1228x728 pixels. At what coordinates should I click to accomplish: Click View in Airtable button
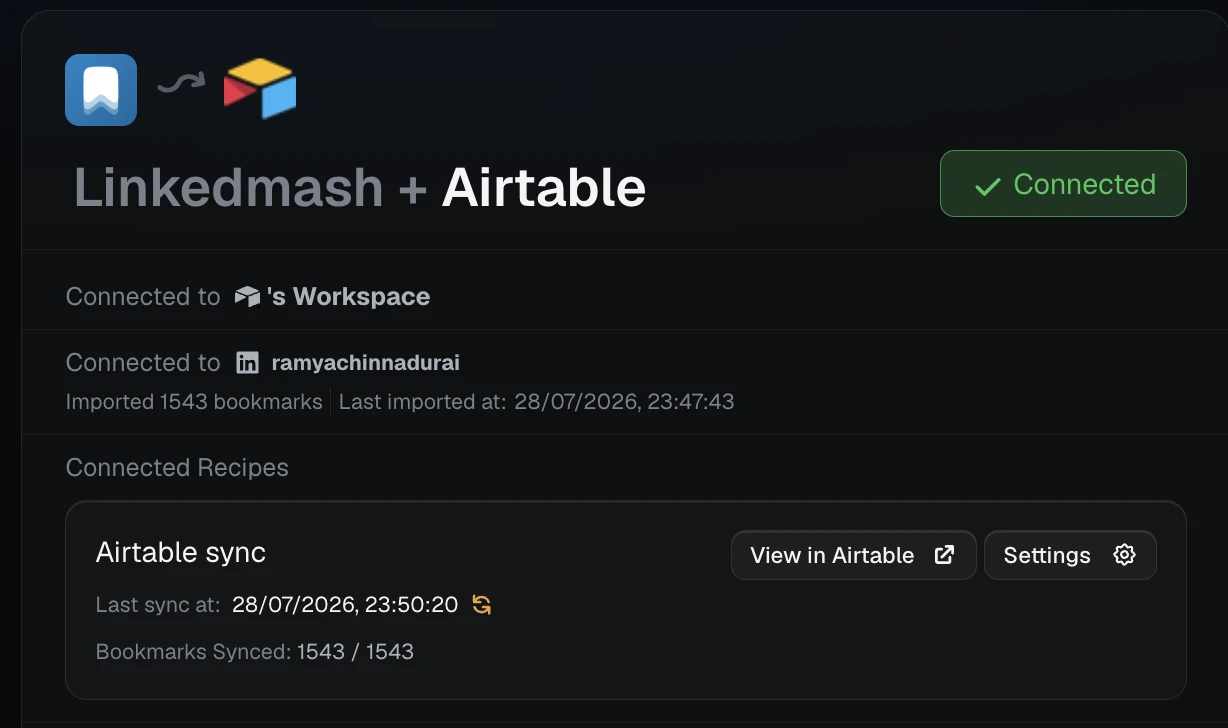(x=853, y=555)
